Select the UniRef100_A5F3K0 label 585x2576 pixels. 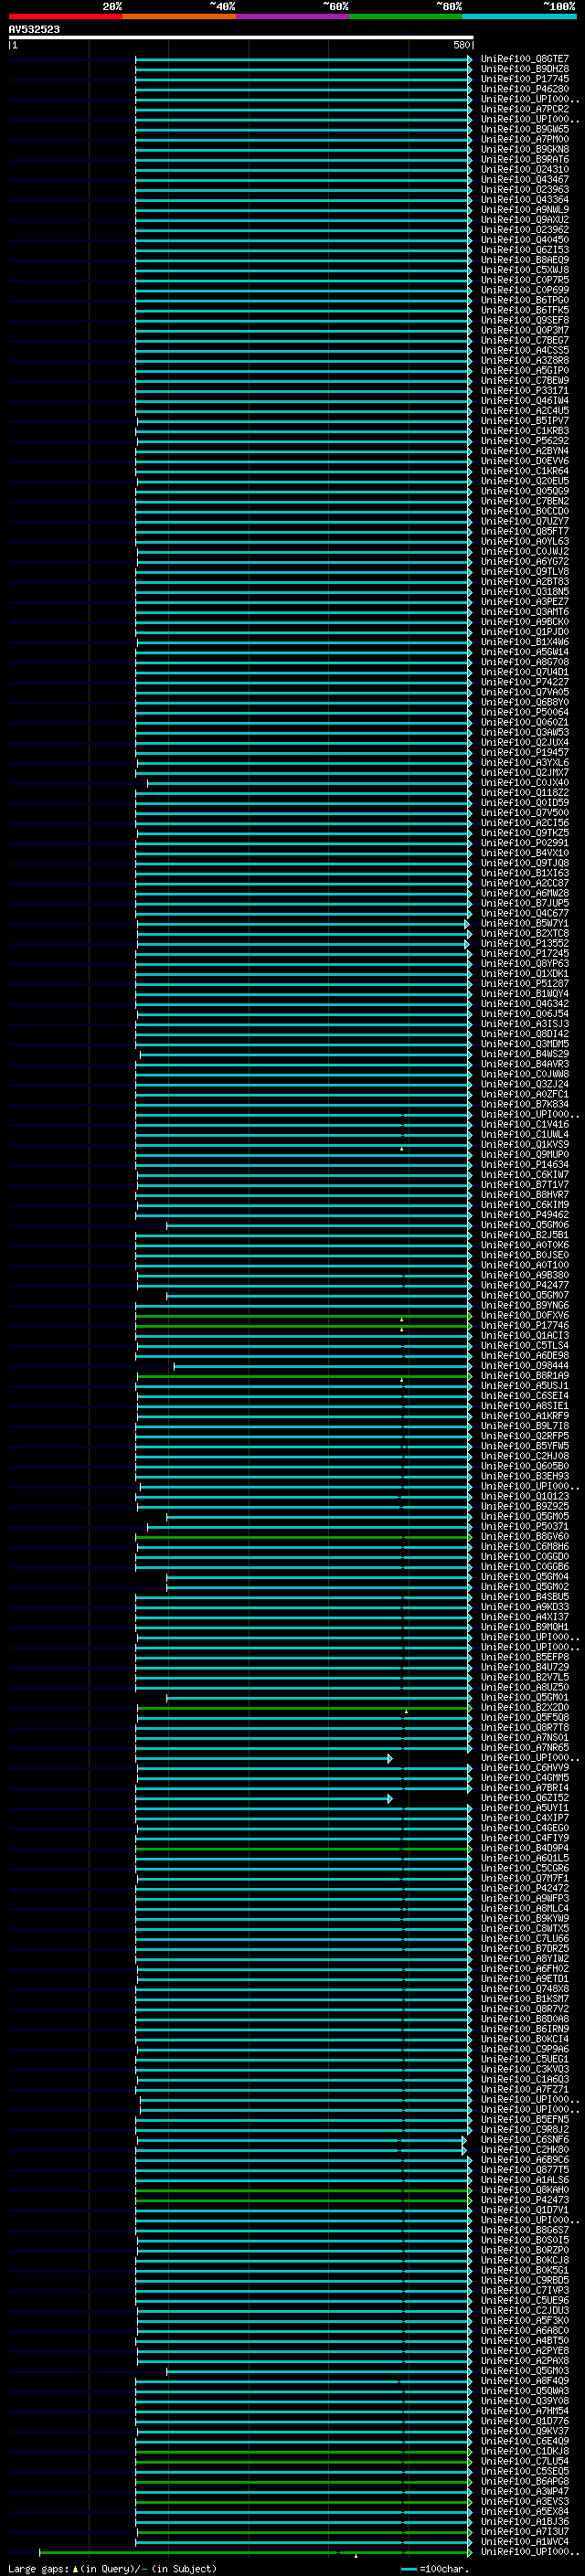click(x=525, y=2320)
